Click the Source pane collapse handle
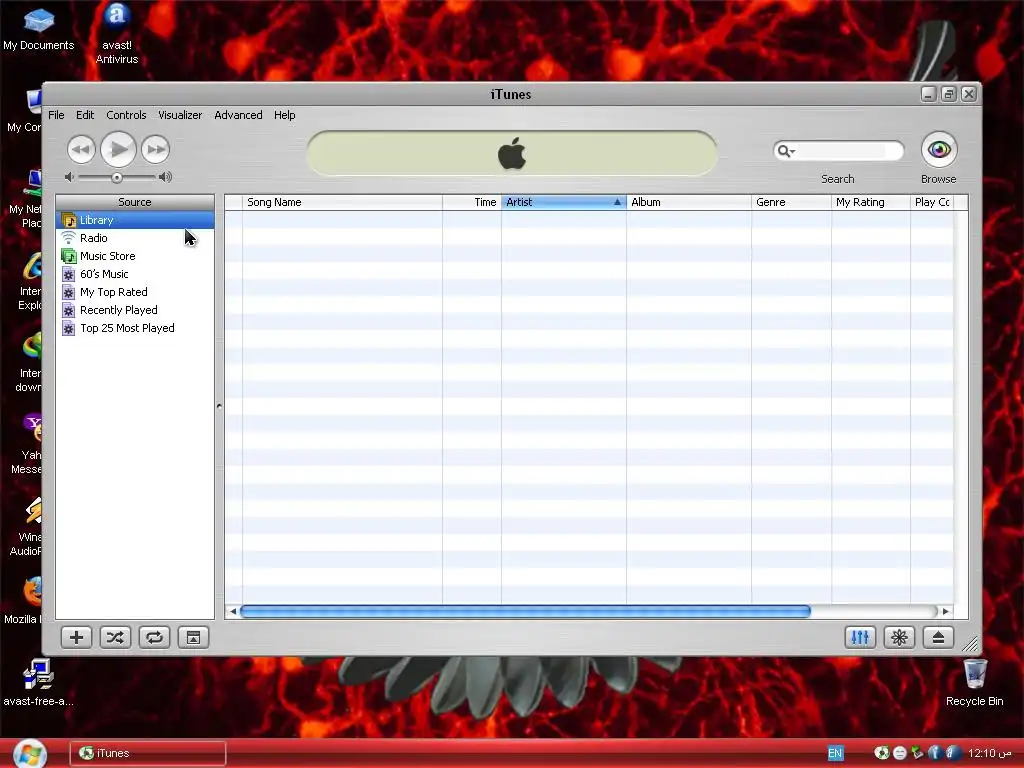This screenshot has height=768, width=1024. [219, 406]
